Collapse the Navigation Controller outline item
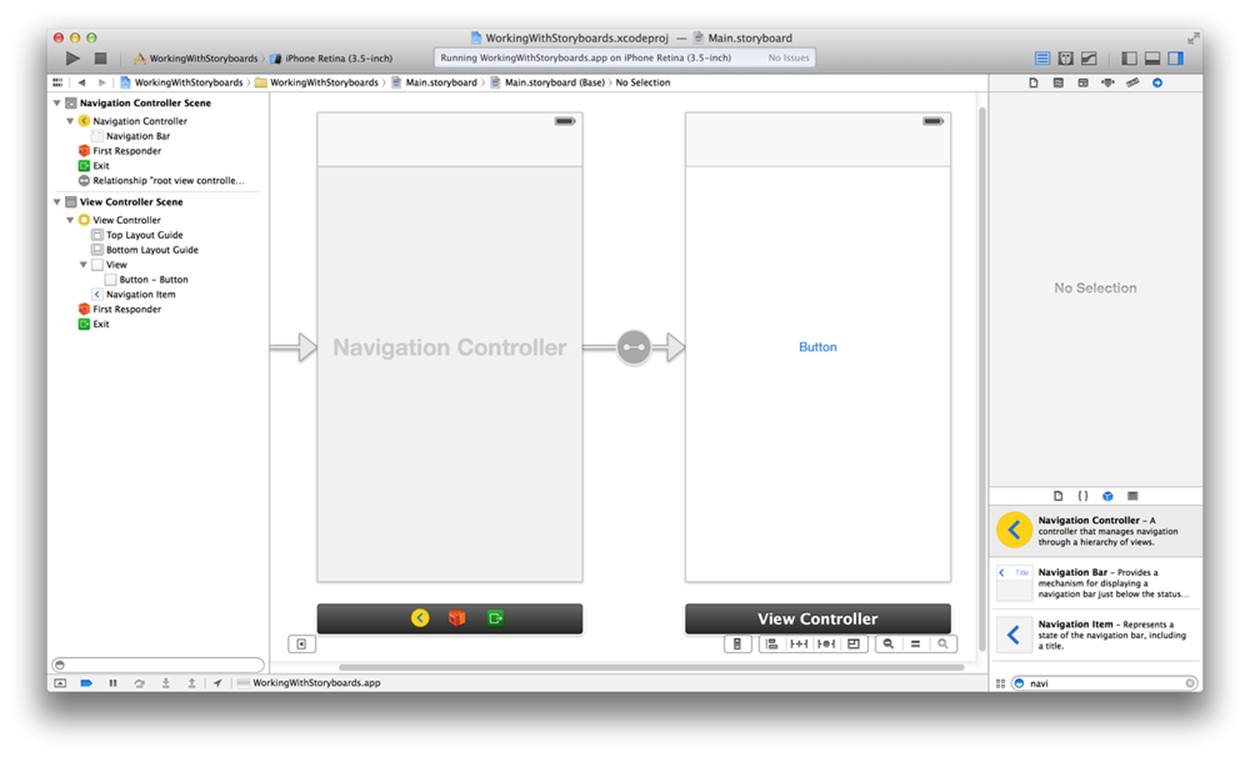The image size is (1250, 757). (x=70, y=121)
